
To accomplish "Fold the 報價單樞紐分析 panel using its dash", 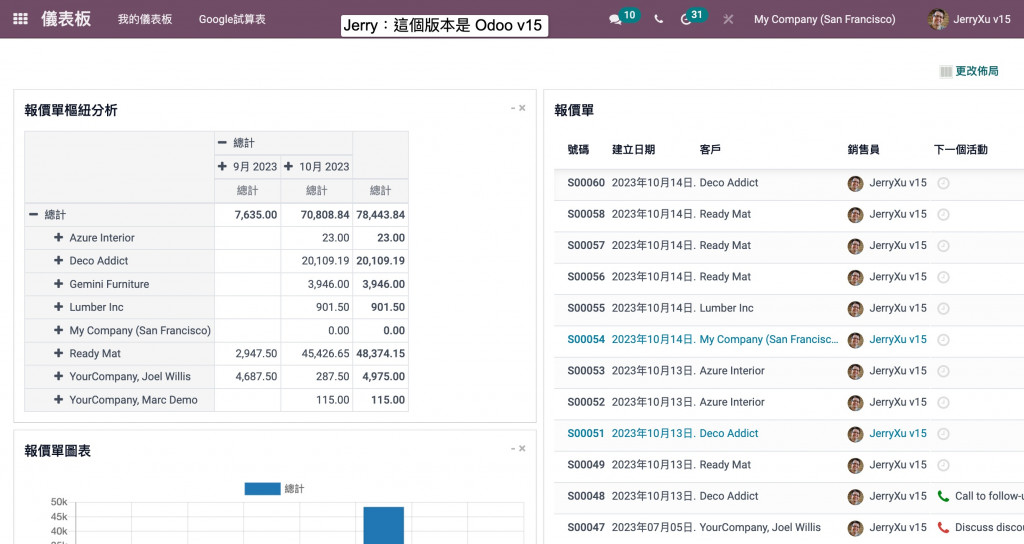I will 513,108.
